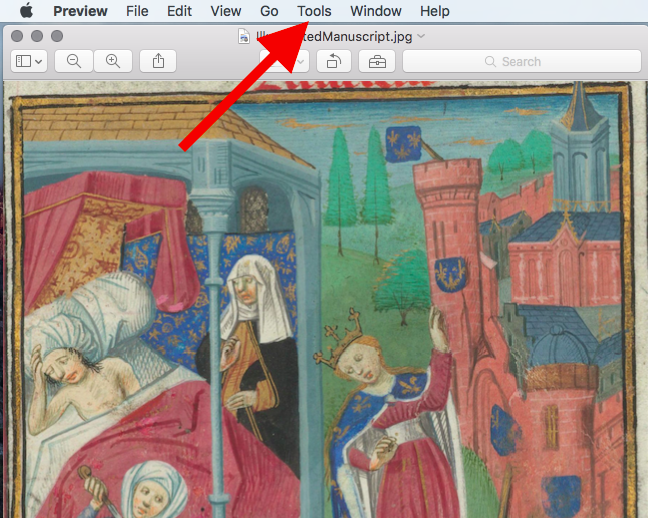
Task: Open the File menu
Action: click(x=137, y=11)
